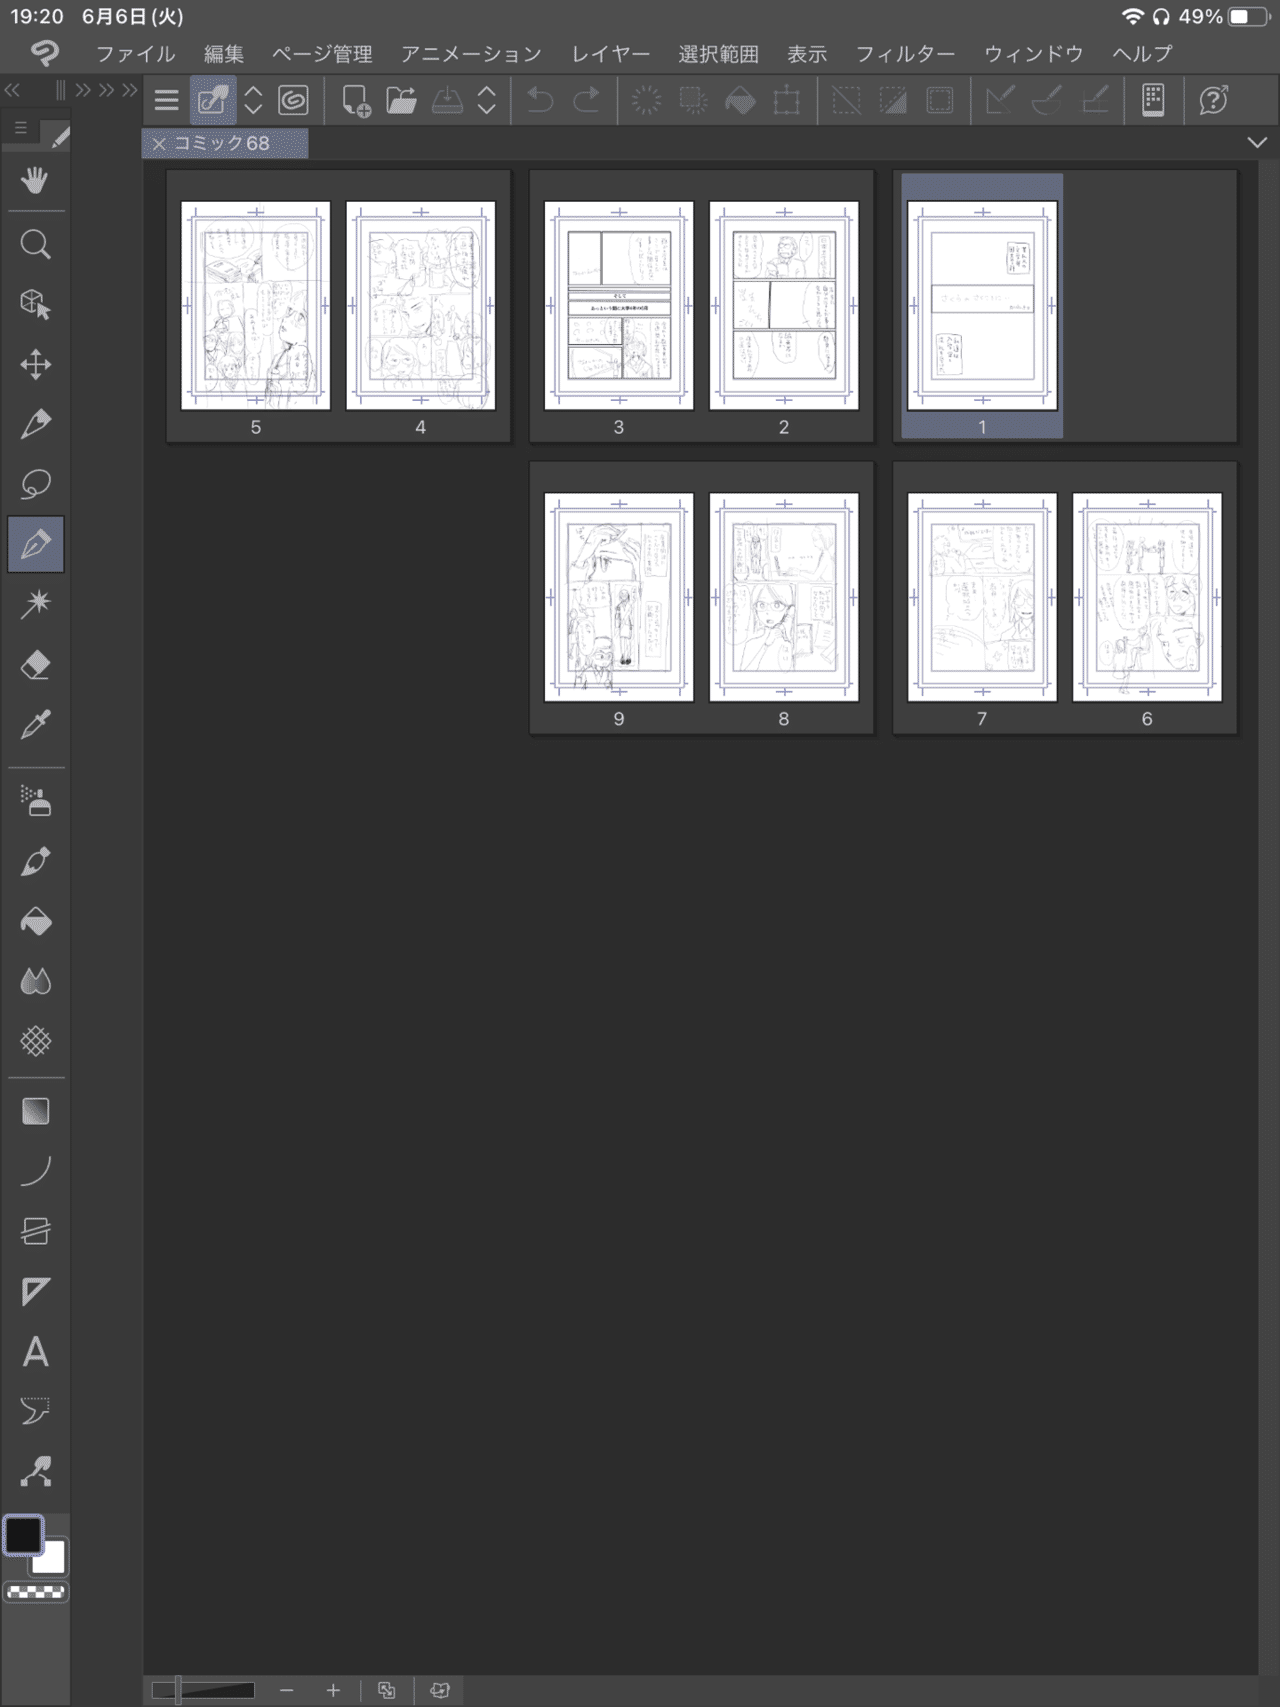
Task: Open the アニメーション menu
Action: [471, 54]
